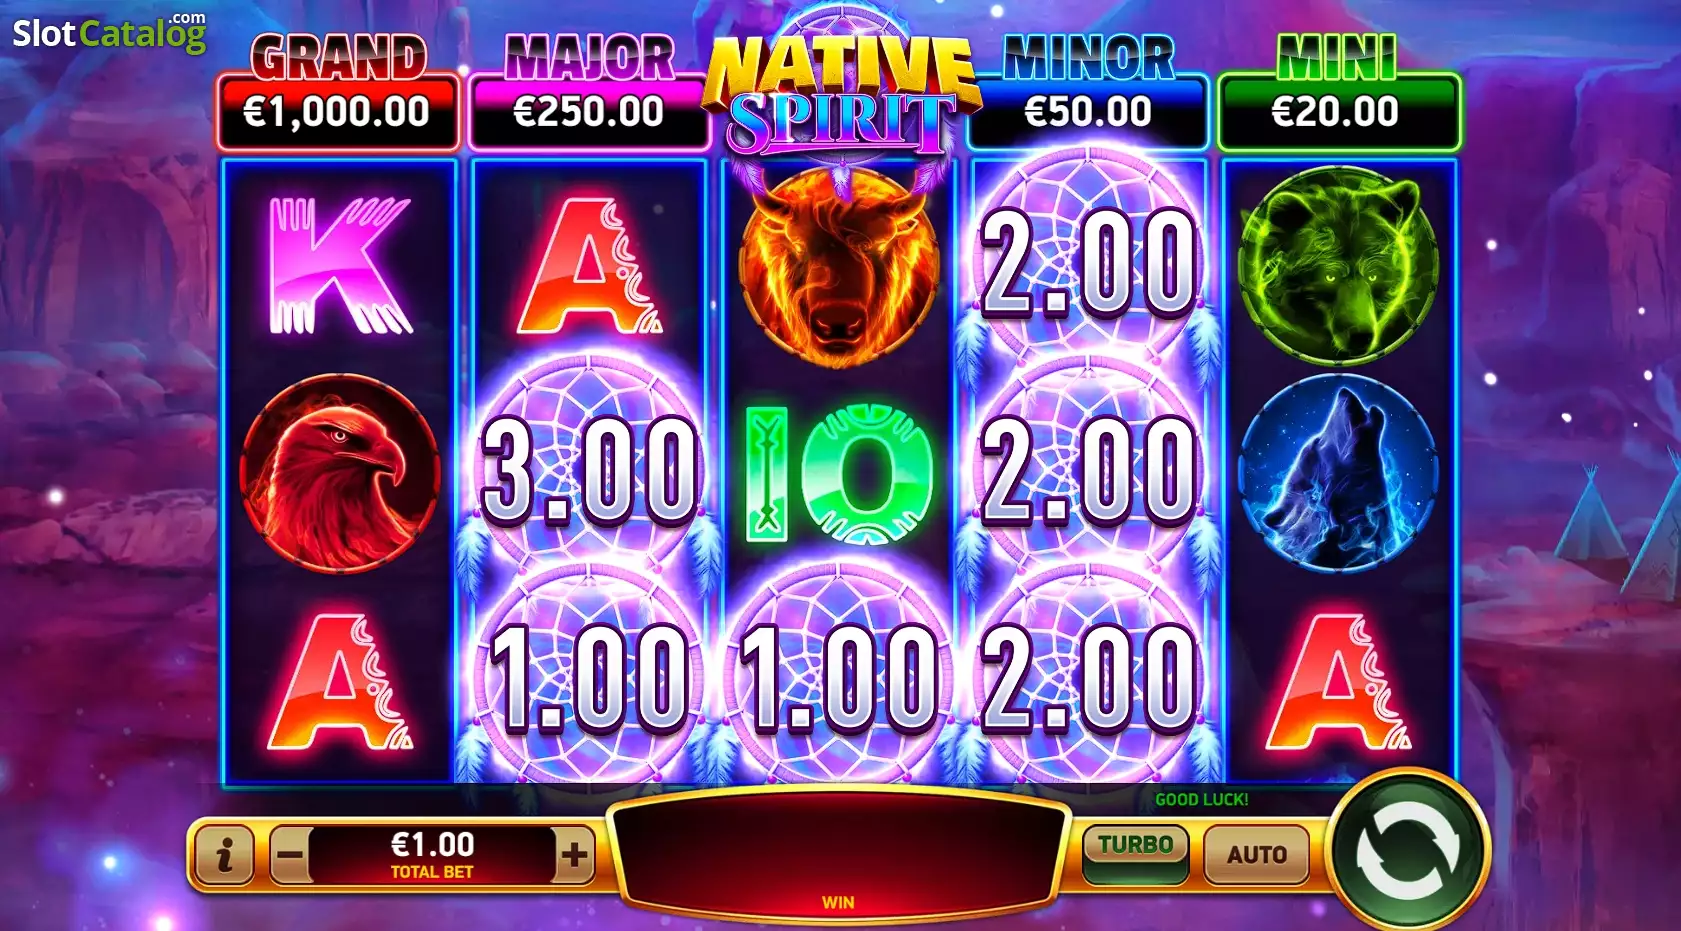The height and width of the screenshot is (931, 1681).
Task: Click the red eagle symbol
Action: click(x=340, y=473)
